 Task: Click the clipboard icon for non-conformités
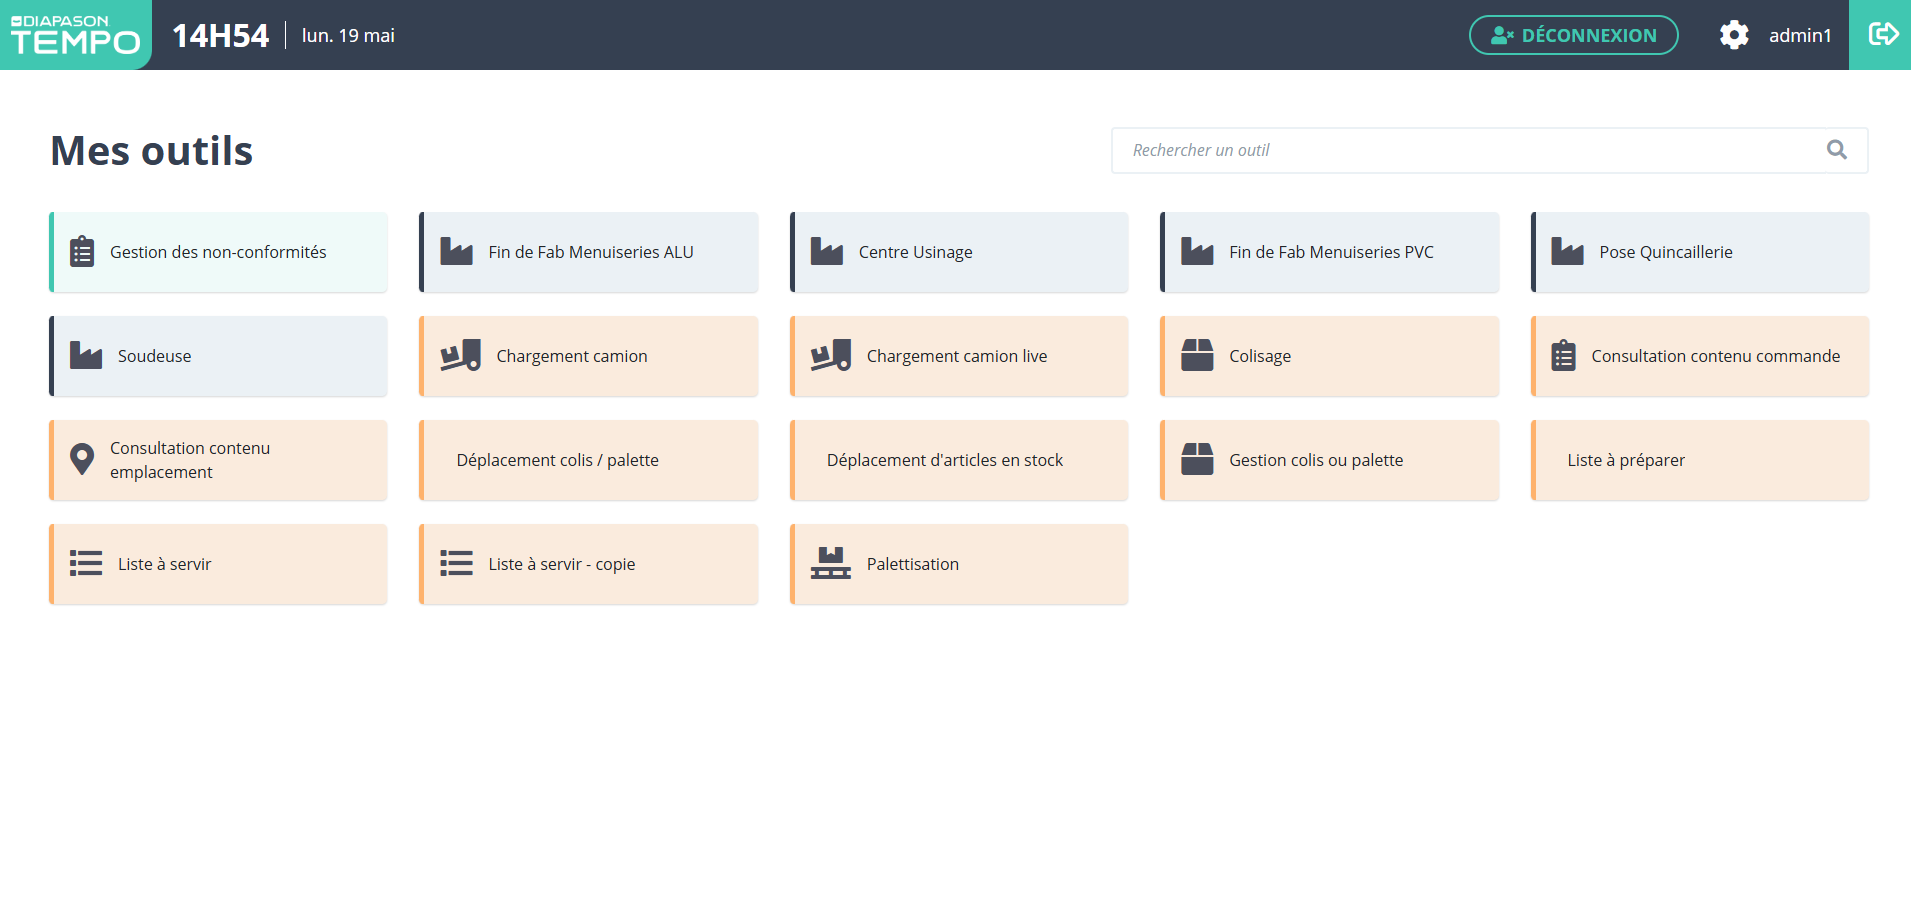coord(82,252)
